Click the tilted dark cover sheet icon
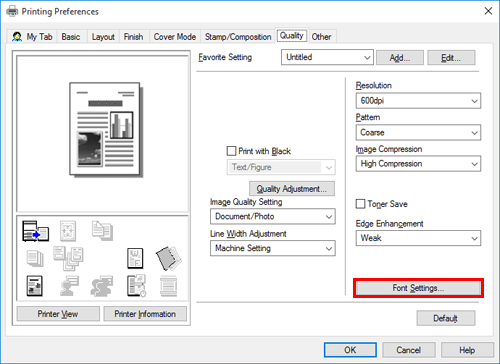This screenshot has height=364, width=500. click(x=169, y=258)
